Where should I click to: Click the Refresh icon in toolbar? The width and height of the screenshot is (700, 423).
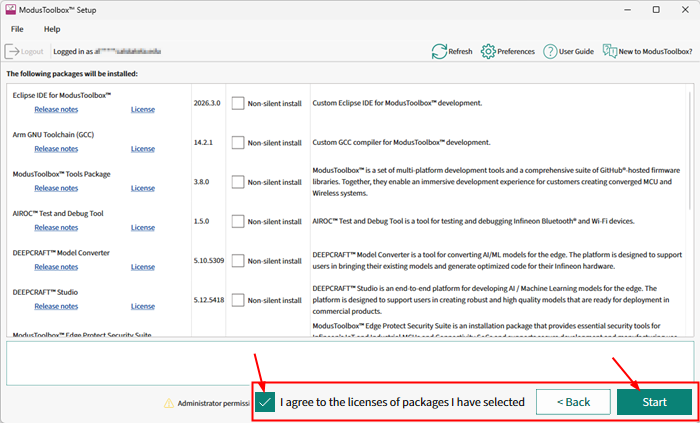439,52
